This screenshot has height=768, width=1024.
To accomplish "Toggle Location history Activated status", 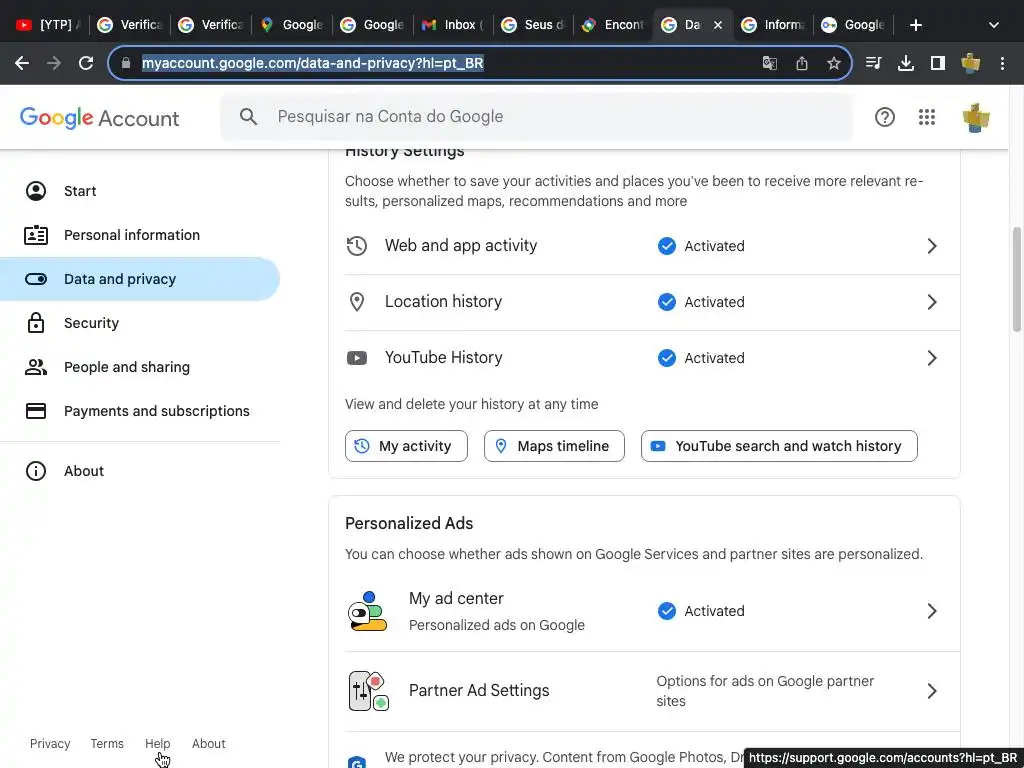I will tap(667, 302).
